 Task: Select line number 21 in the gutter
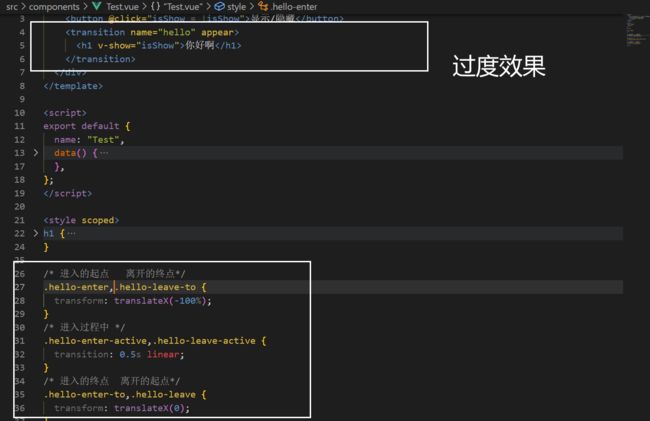click(x=19, y=220)
